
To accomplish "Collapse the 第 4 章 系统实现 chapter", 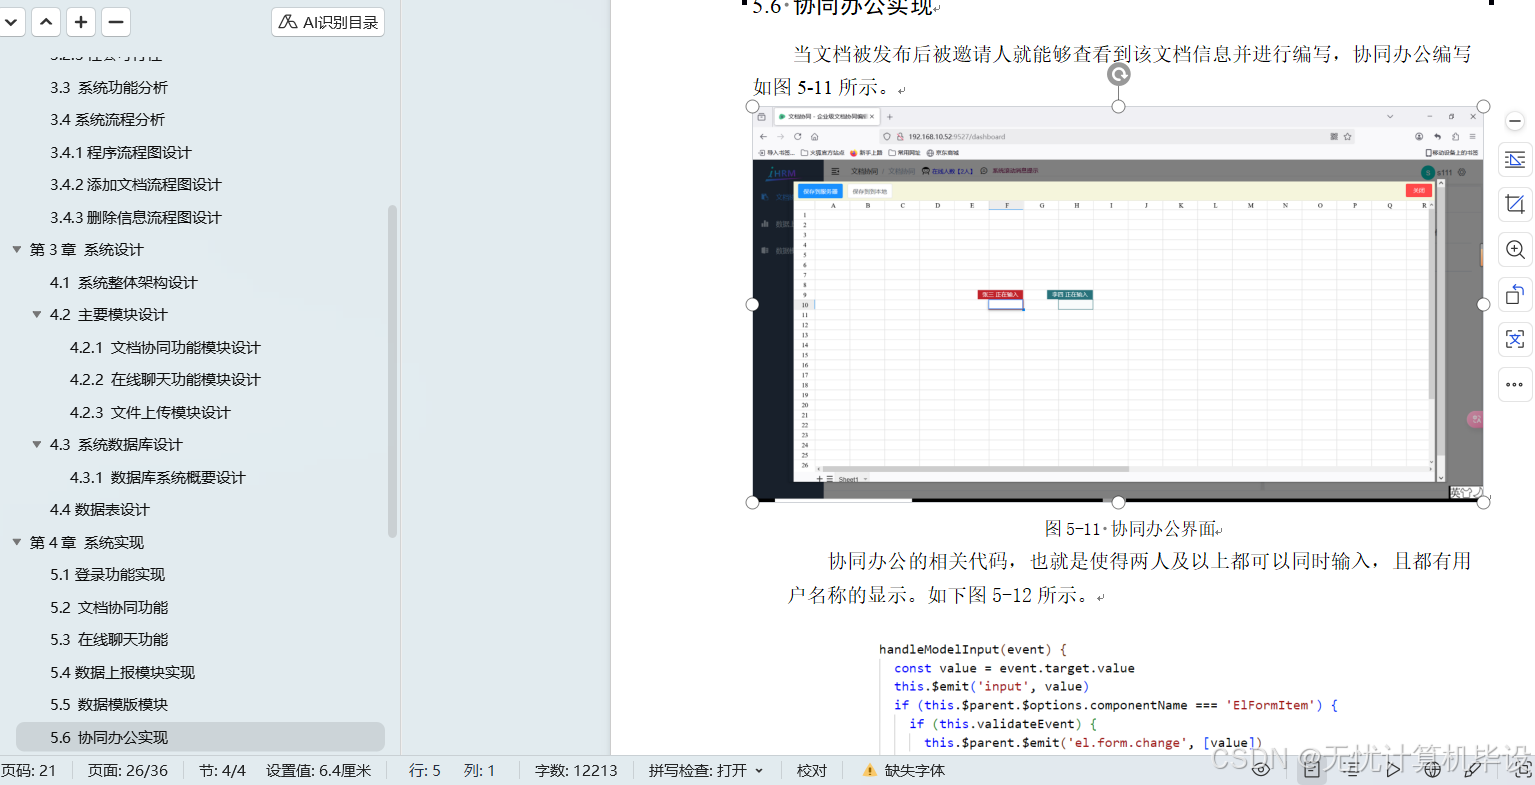I will click(x=16, y=542).
